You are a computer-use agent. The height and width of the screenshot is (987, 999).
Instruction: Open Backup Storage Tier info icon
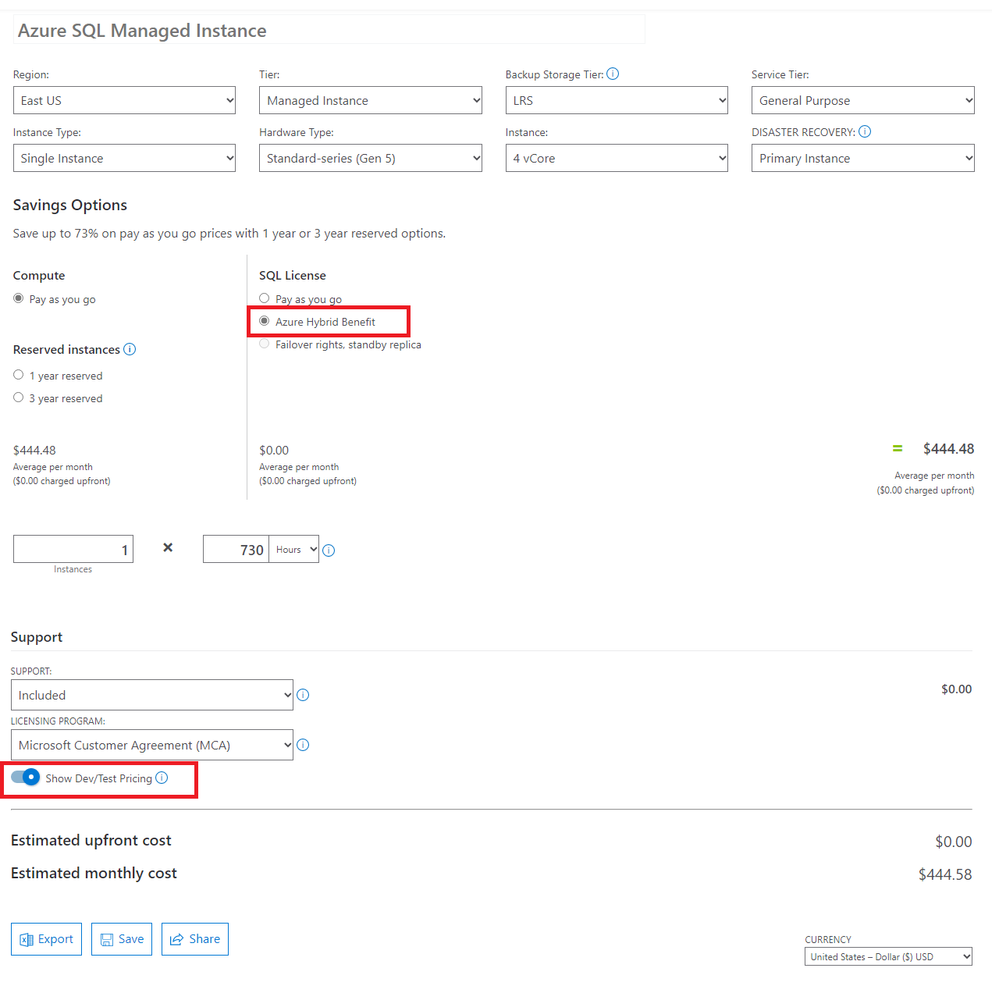click(x=612, y=74)
